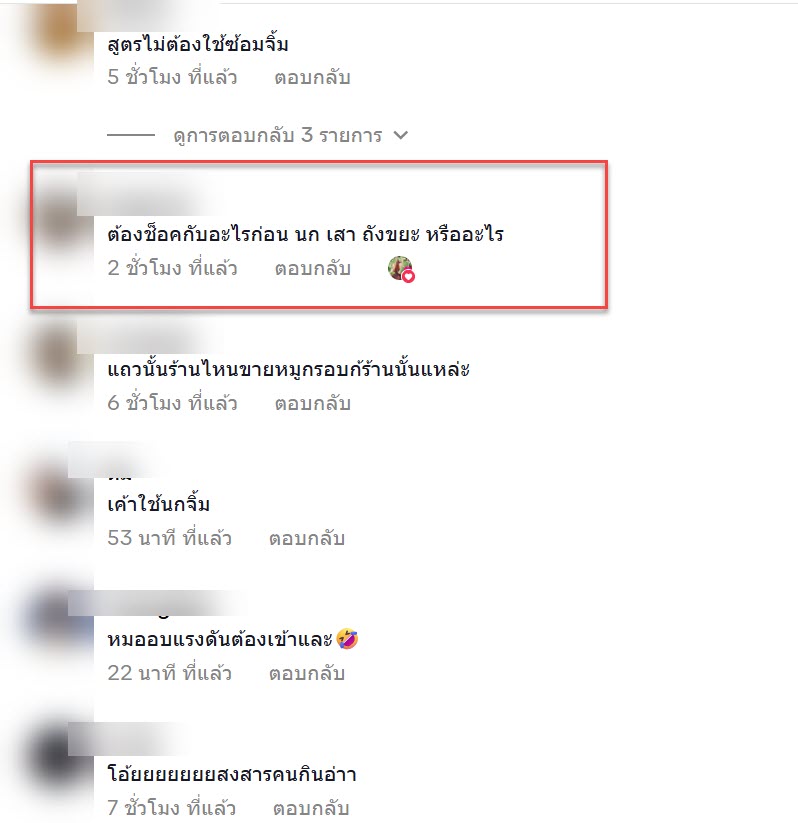Image resolution: width=798 pixels, height=823 pixels.
Task: Select the comment text แถวนั้นร้านไหนขายหมูกรอบก้ร้านนั้นแหล่ะ
Action: tap(288, 370)
